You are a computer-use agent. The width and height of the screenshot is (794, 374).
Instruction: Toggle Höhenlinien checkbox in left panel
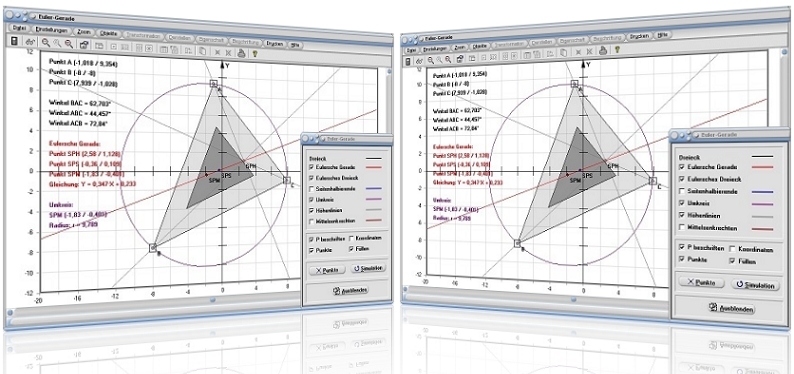[x=311, y=211]
